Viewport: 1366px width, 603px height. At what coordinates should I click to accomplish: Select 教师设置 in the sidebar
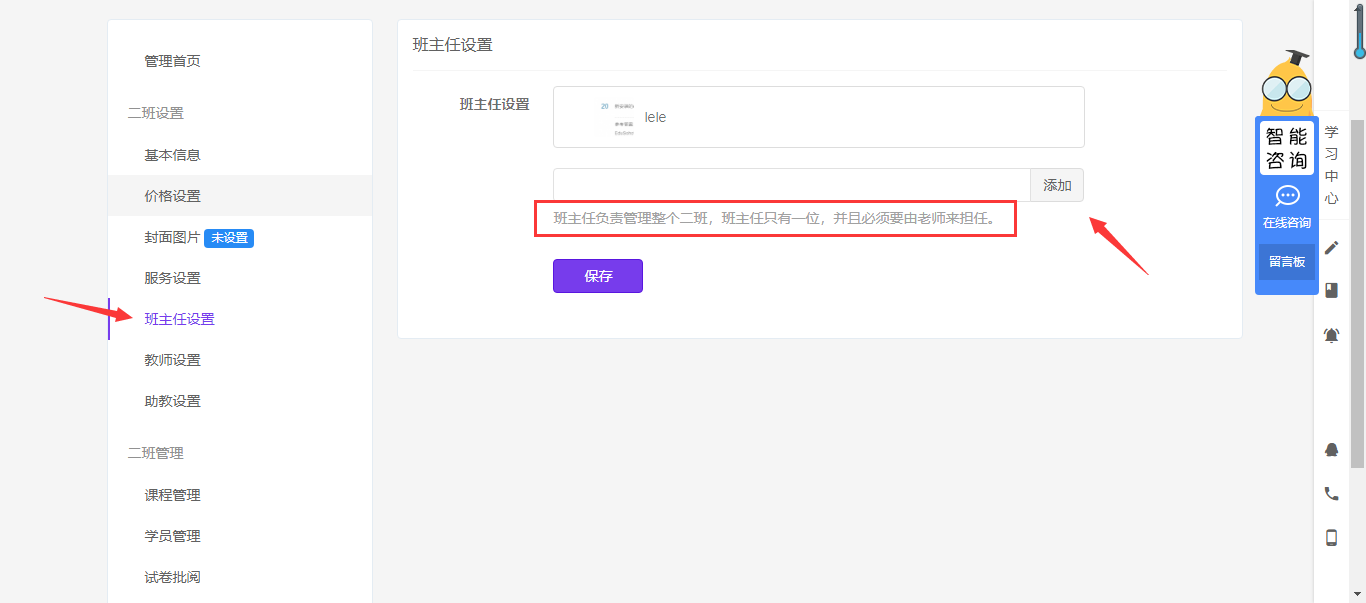coord(172,360)
